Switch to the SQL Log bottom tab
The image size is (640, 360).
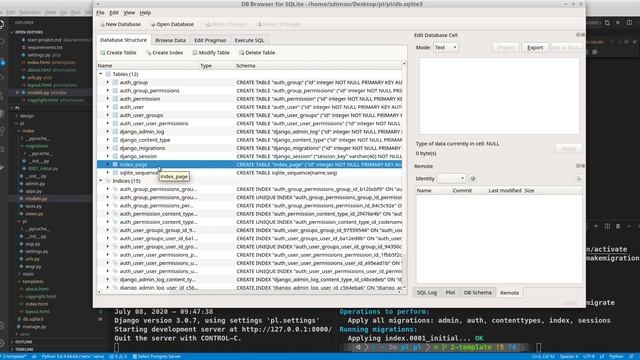(x=427, y=293)
